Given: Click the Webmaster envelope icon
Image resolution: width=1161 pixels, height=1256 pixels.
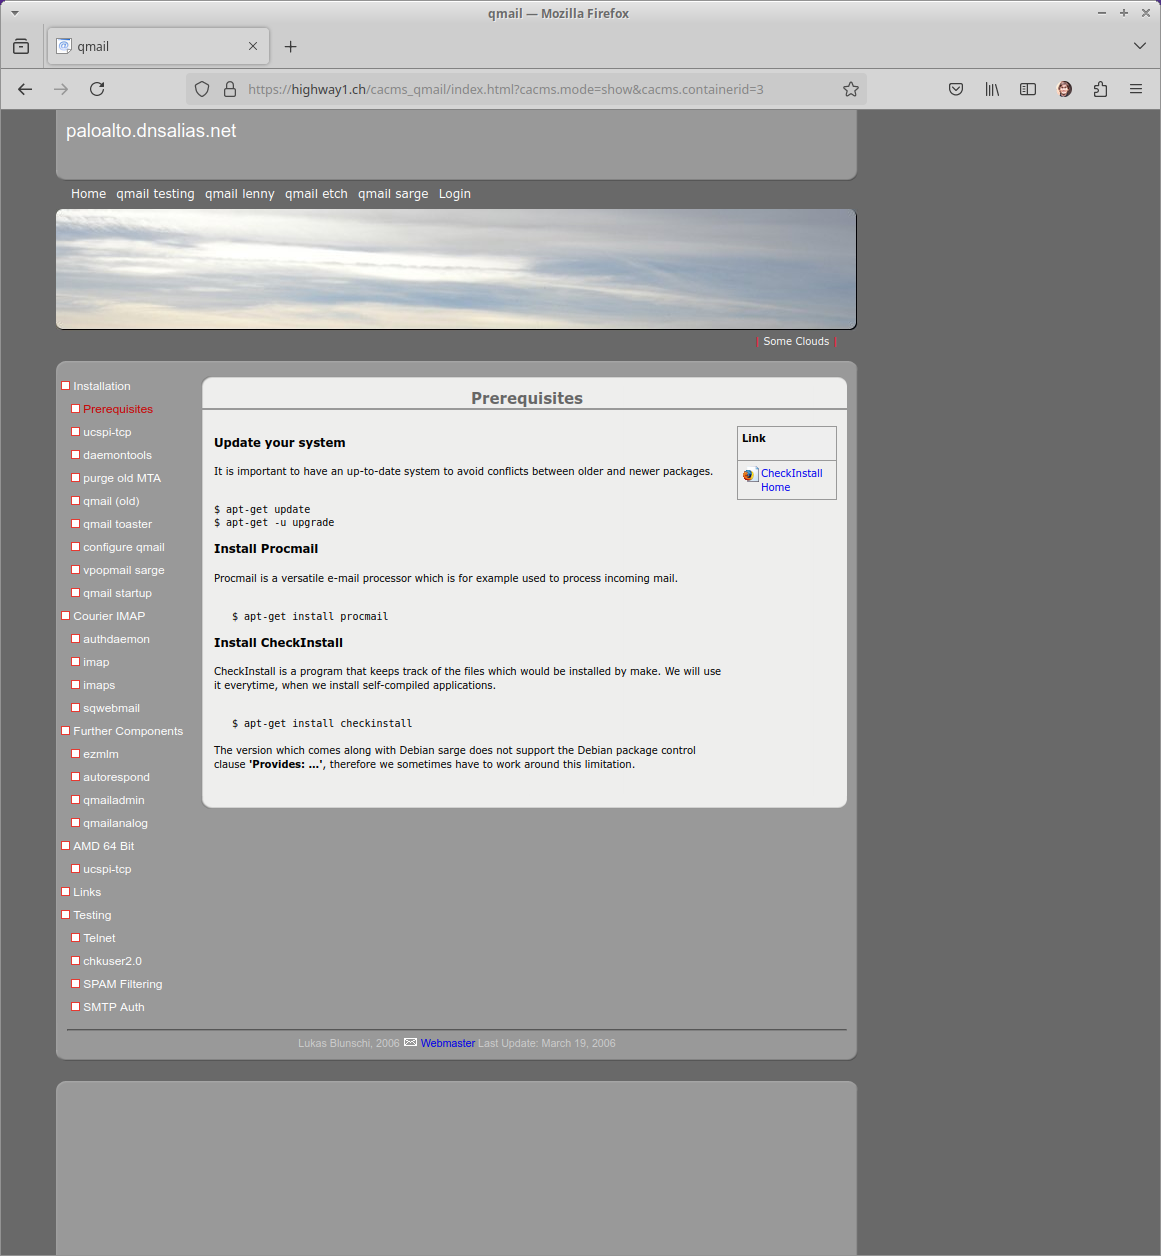Looking at the screenshot, I should [410, 1043].
